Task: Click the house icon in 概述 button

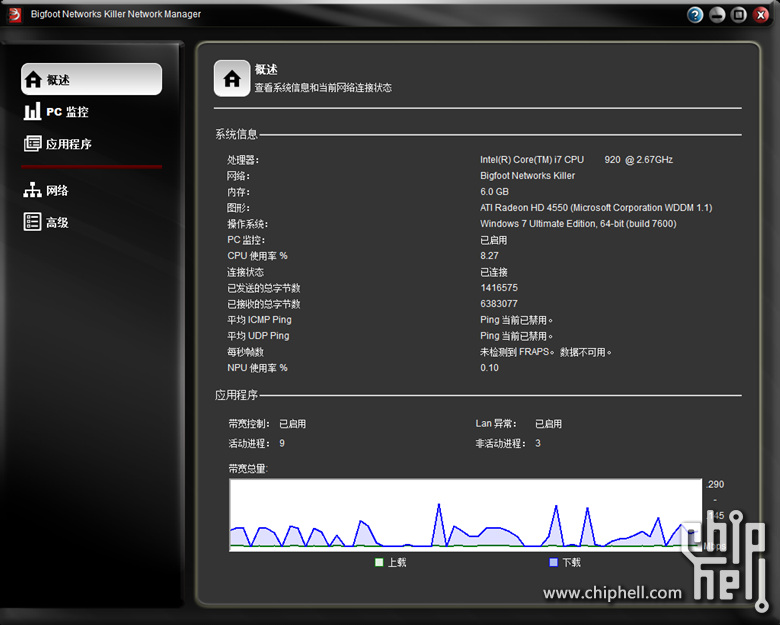Action: tap(33, 80)
